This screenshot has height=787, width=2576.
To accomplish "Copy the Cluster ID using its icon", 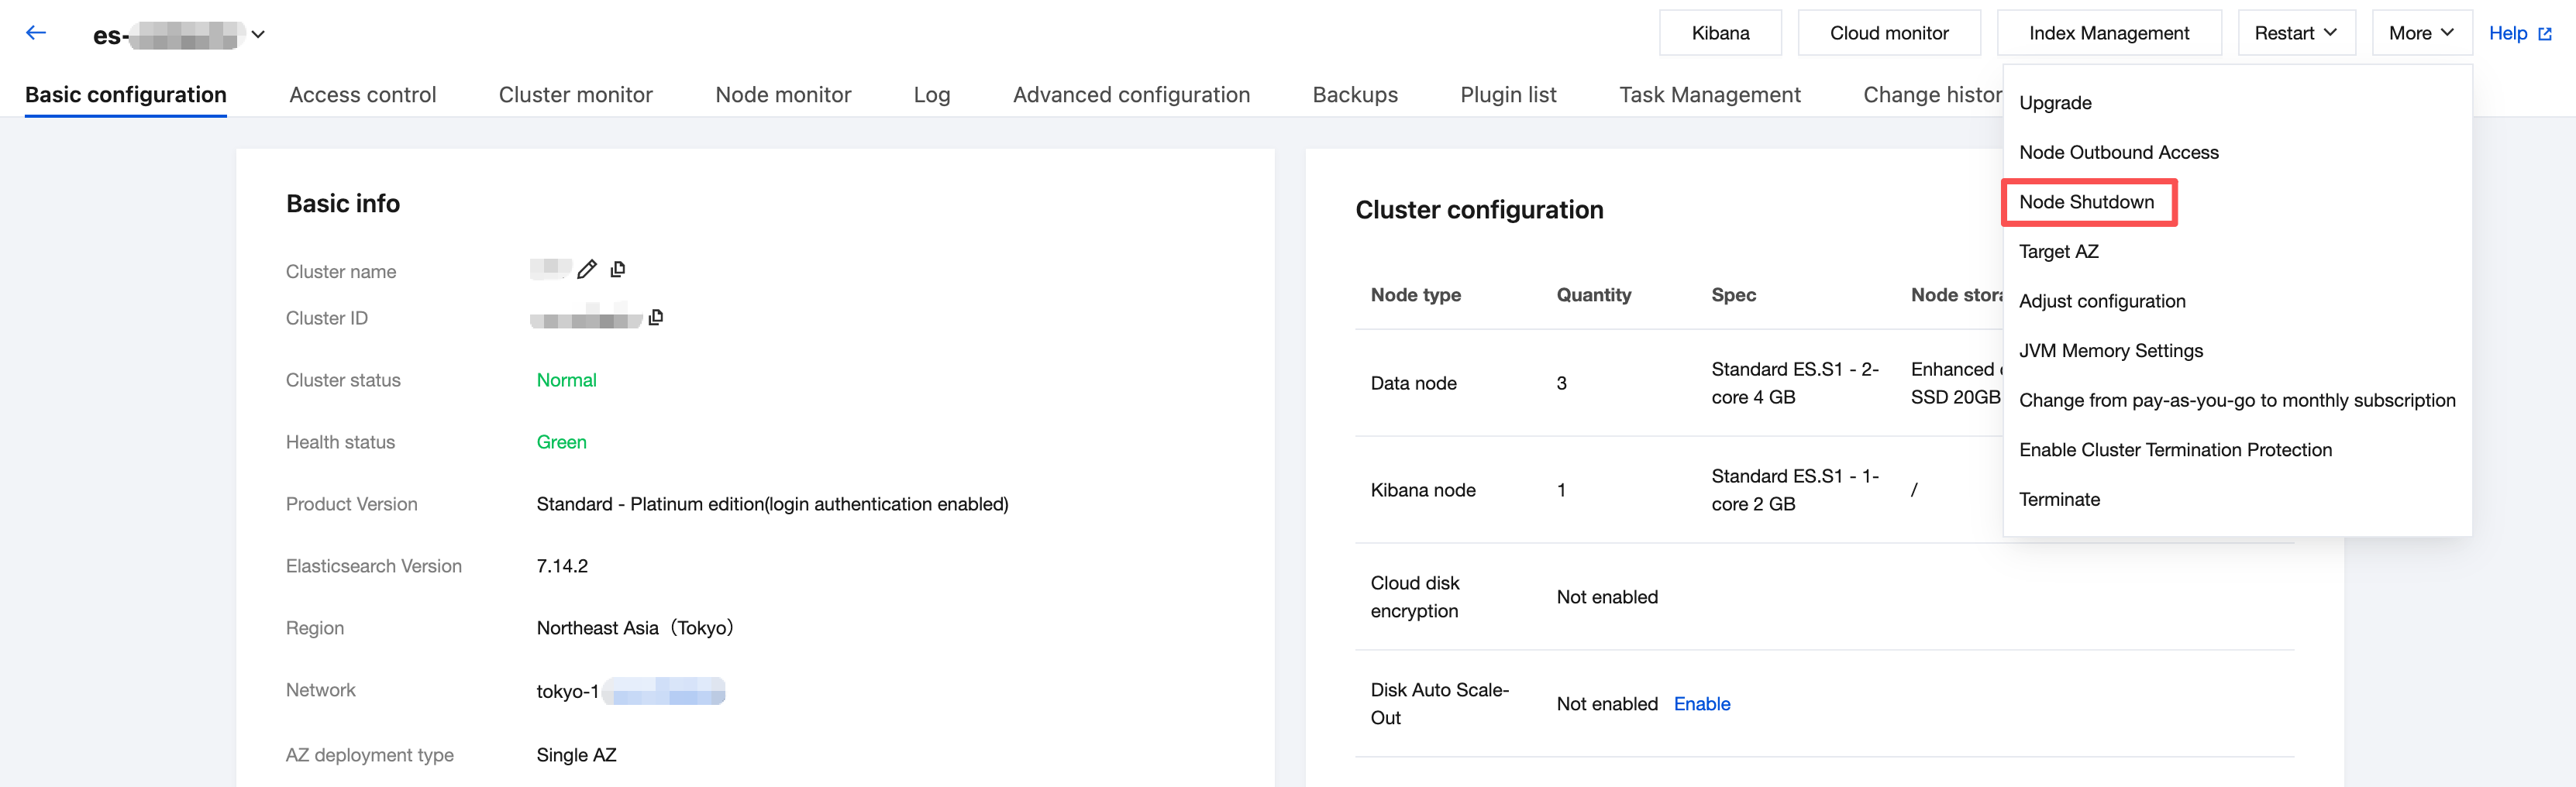I will [x=656, y=317].
